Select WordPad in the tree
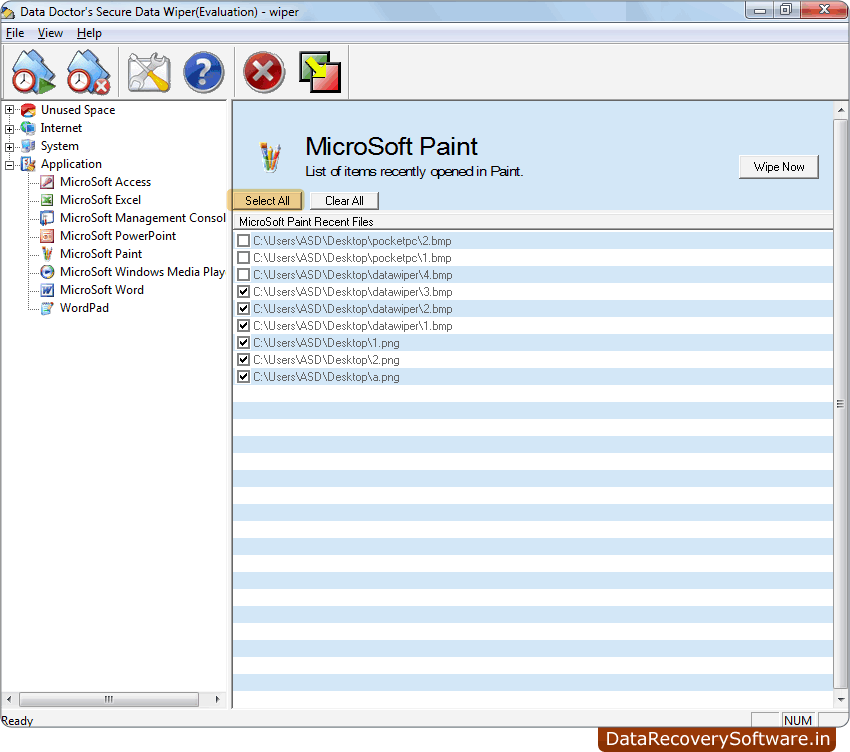850x752 pixels. 84,308
